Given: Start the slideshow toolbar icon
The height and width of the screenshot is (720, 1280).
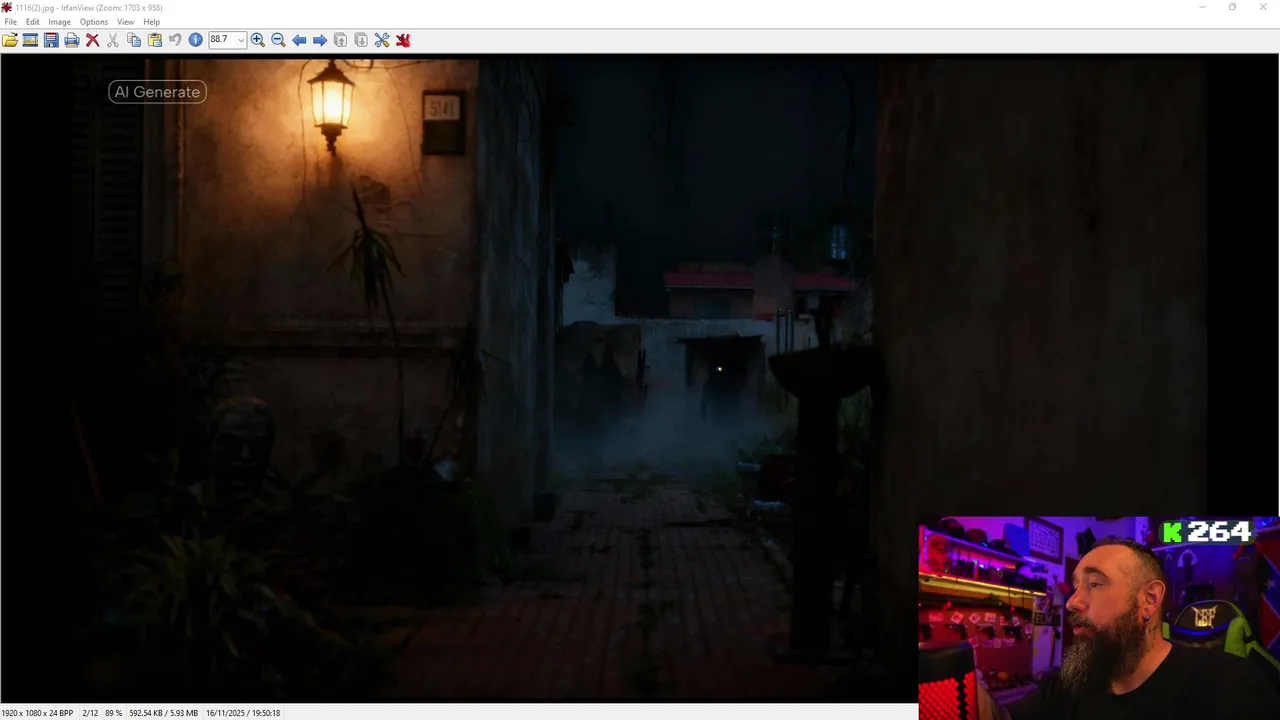Looking at the screenshot, I should (x=30, y=40).
